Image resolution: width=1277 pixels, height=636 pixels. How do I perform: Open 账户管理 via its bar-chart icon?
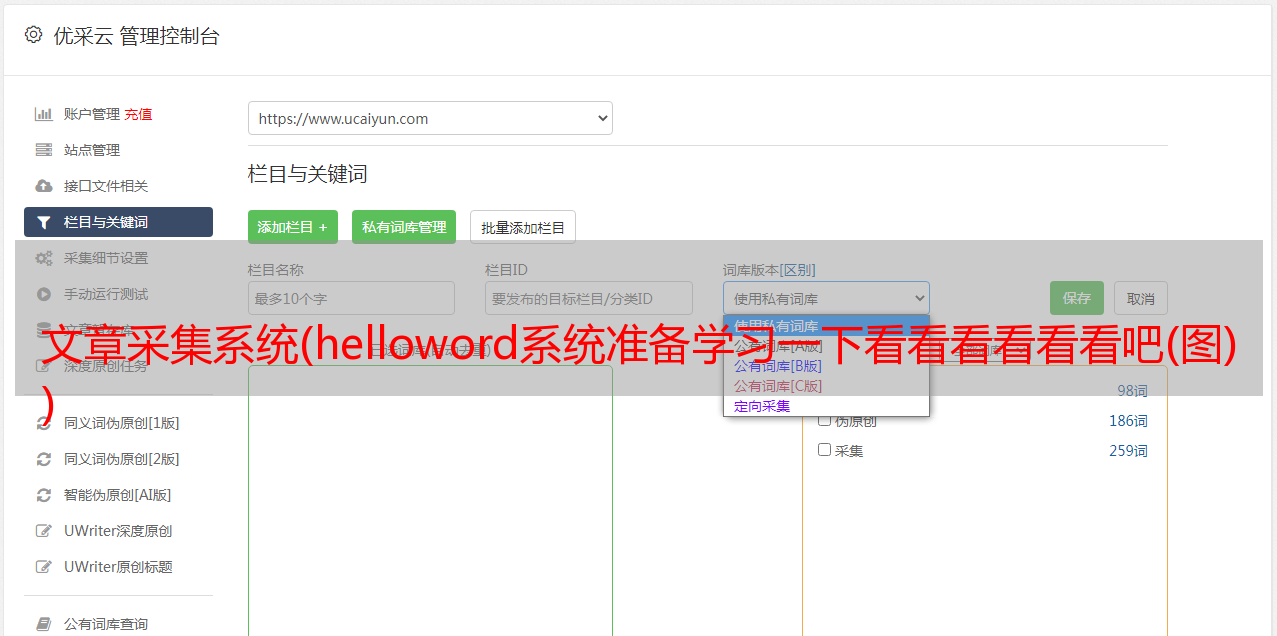coord(43,114)
